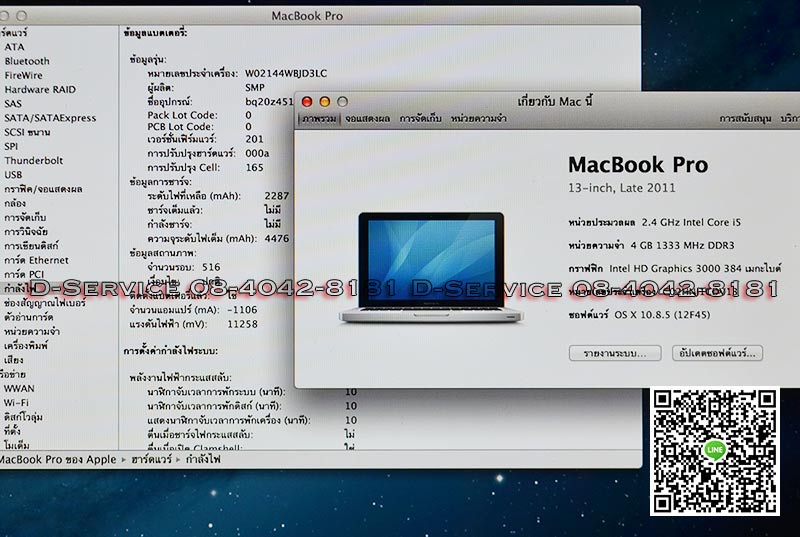This screenshot has height=537, width=800.
Task: Open FireWire hardware entry
Action: point(23,75)
